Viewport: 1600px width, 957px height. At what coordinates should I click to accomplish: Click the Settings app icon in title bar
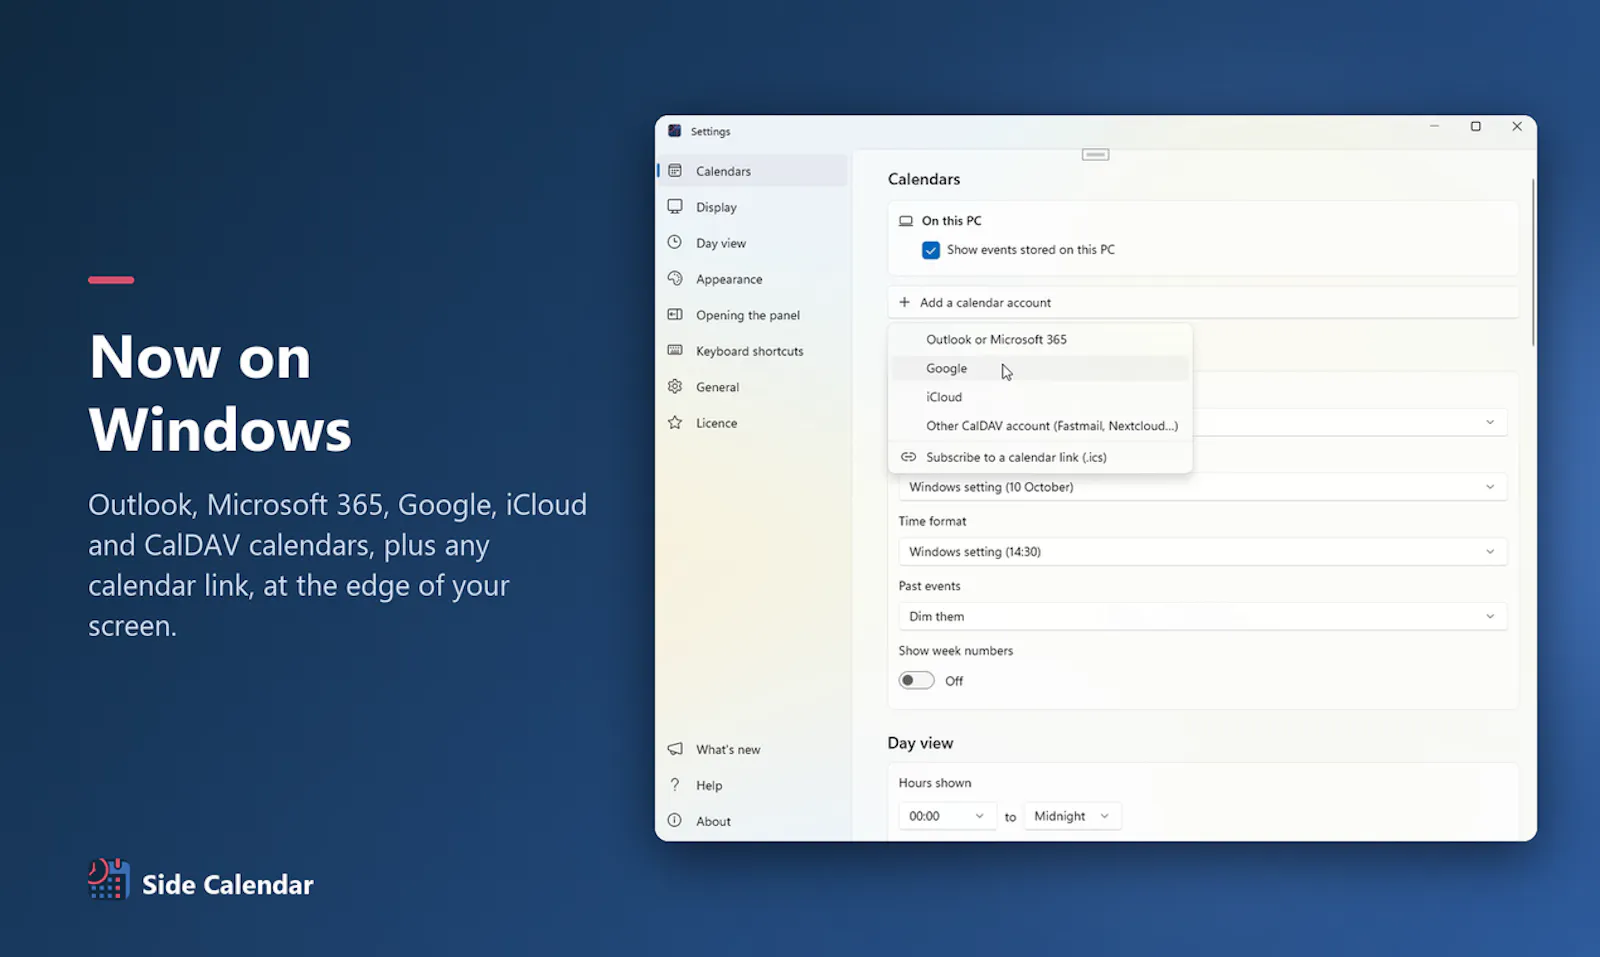point(675,131)
